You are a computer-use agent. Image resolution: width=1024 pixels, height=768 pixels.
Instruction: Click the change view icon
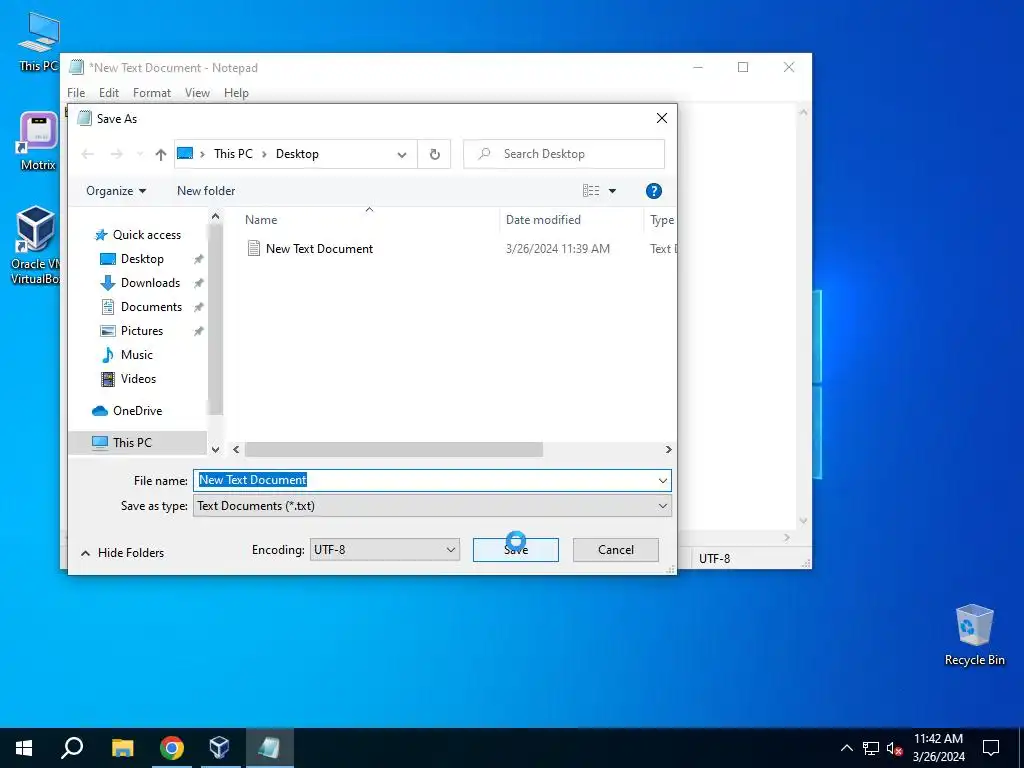coord(591,191)
